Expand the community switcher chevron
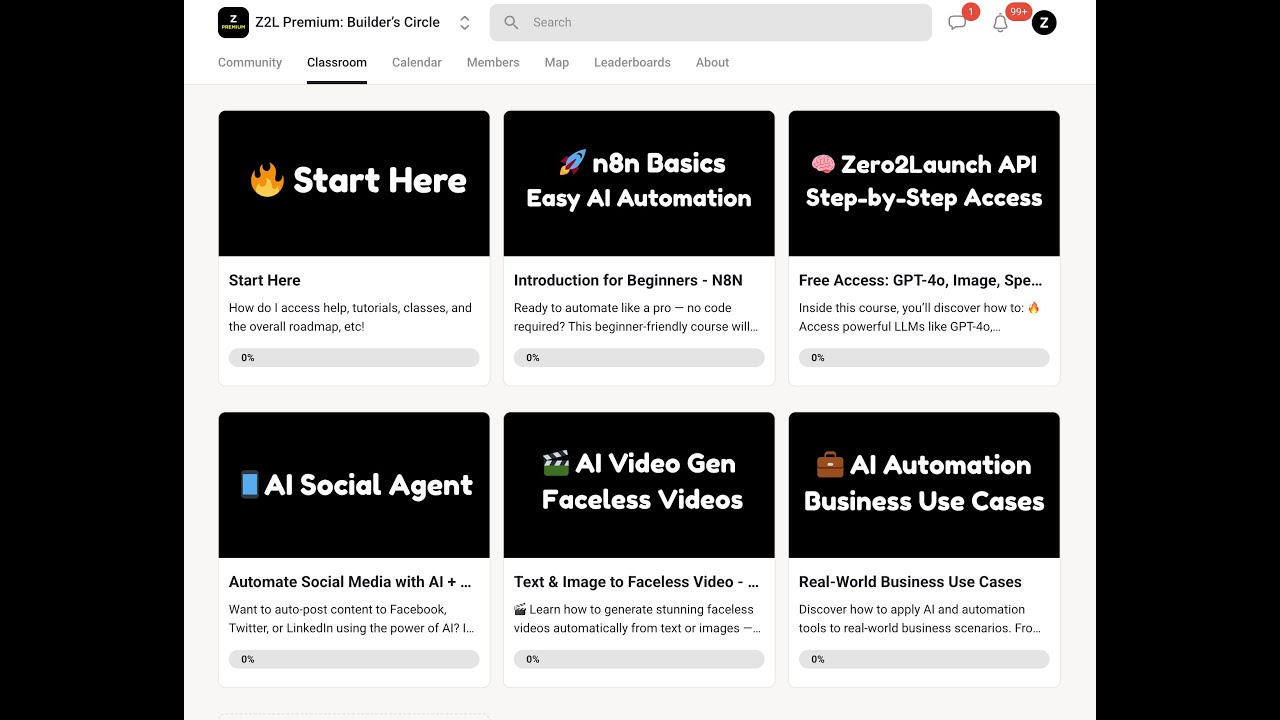1280x720 pixels. point(464,23)
